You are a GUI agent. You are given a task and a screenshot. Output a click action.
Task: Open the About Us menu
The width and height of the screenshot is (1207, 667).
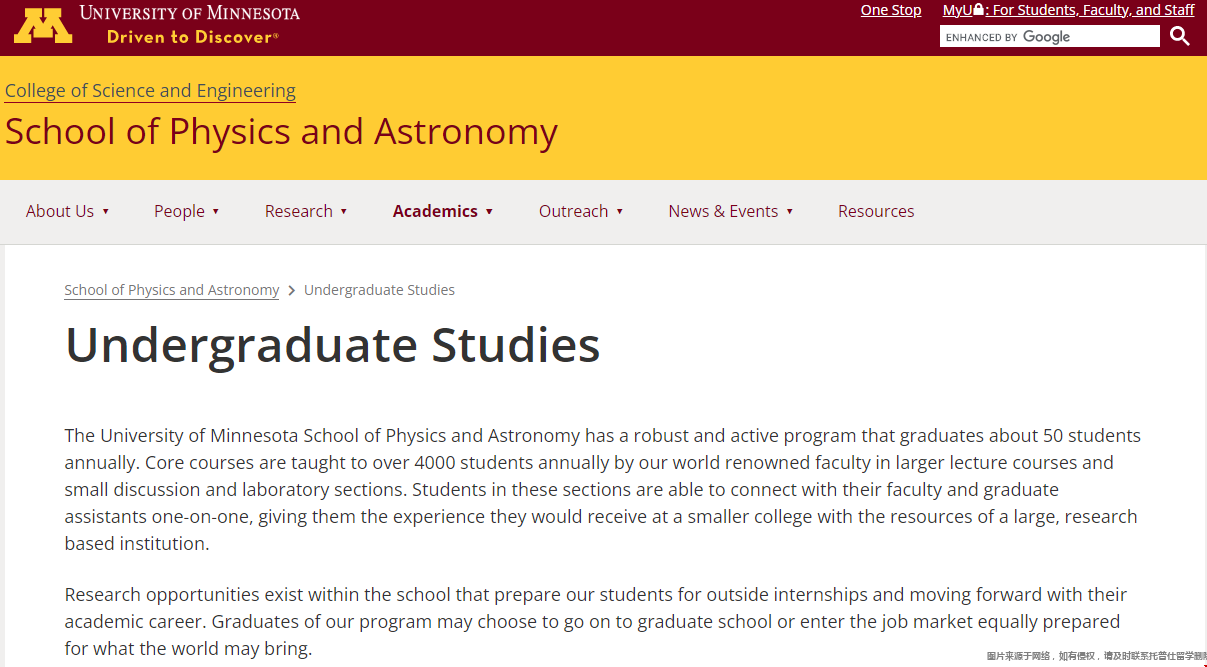coord(60,211)
